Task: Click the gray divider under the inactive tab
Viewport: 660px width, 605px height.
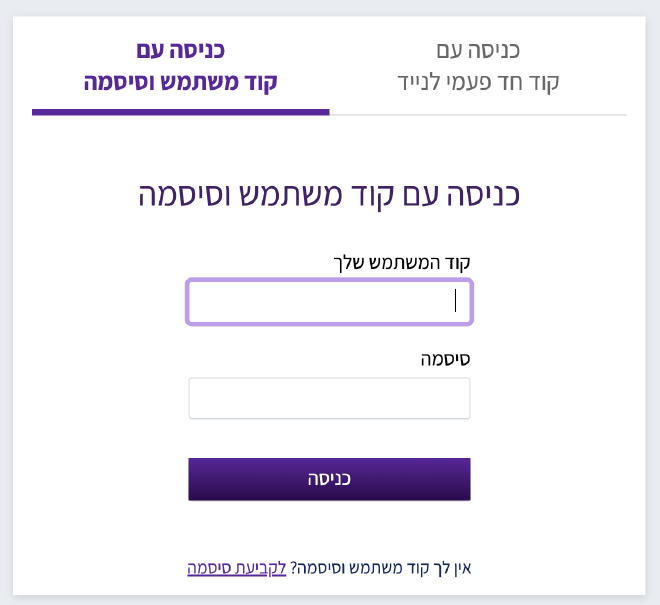Action: (478, 115)
